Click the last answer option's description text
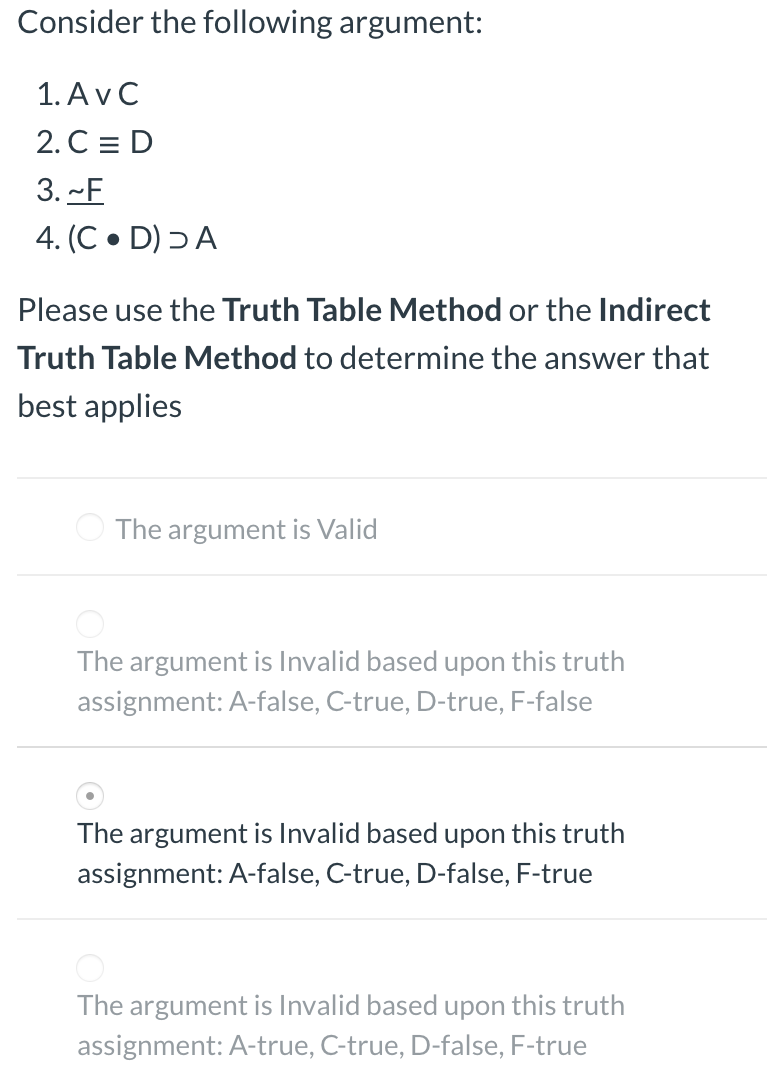 tap(350, 1025)
